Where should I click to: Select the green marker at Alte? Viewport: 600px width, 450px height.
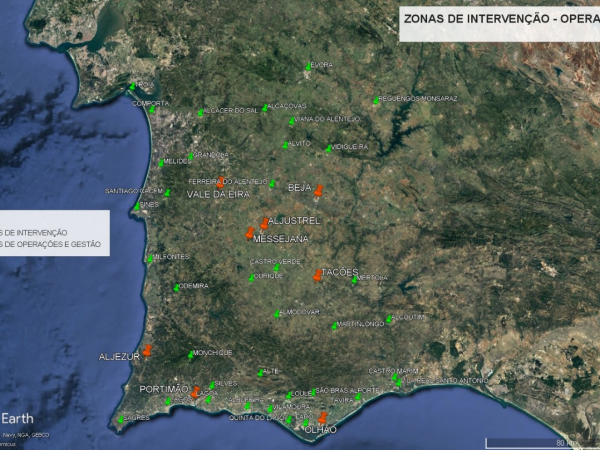pos(261,373)
